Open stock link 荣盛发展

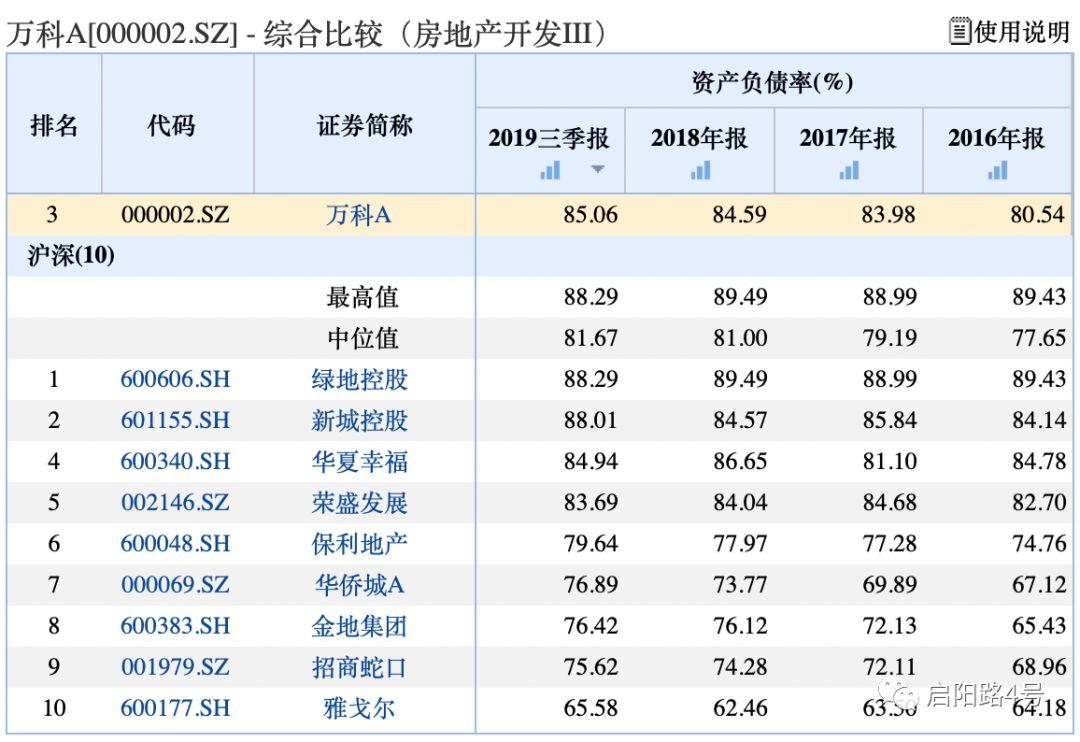click(360, 502)
